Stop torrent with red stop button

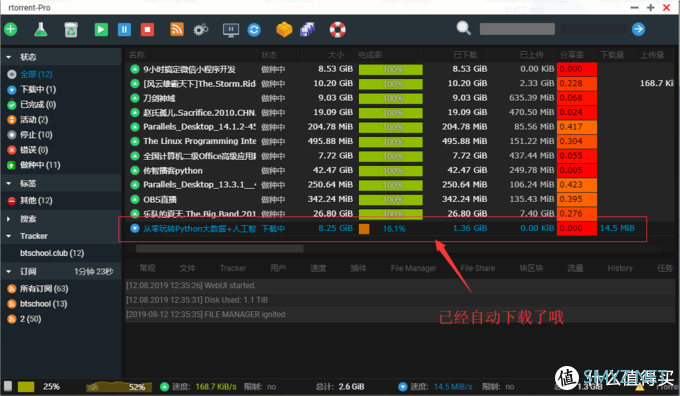[147, 29]
